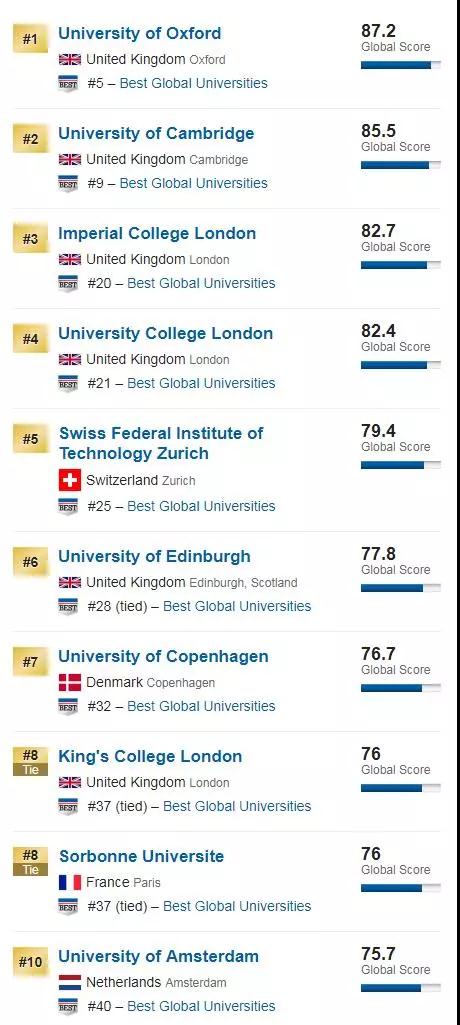Click the 76.7 score bar for Copenhagen

click(x=401, y=688)
